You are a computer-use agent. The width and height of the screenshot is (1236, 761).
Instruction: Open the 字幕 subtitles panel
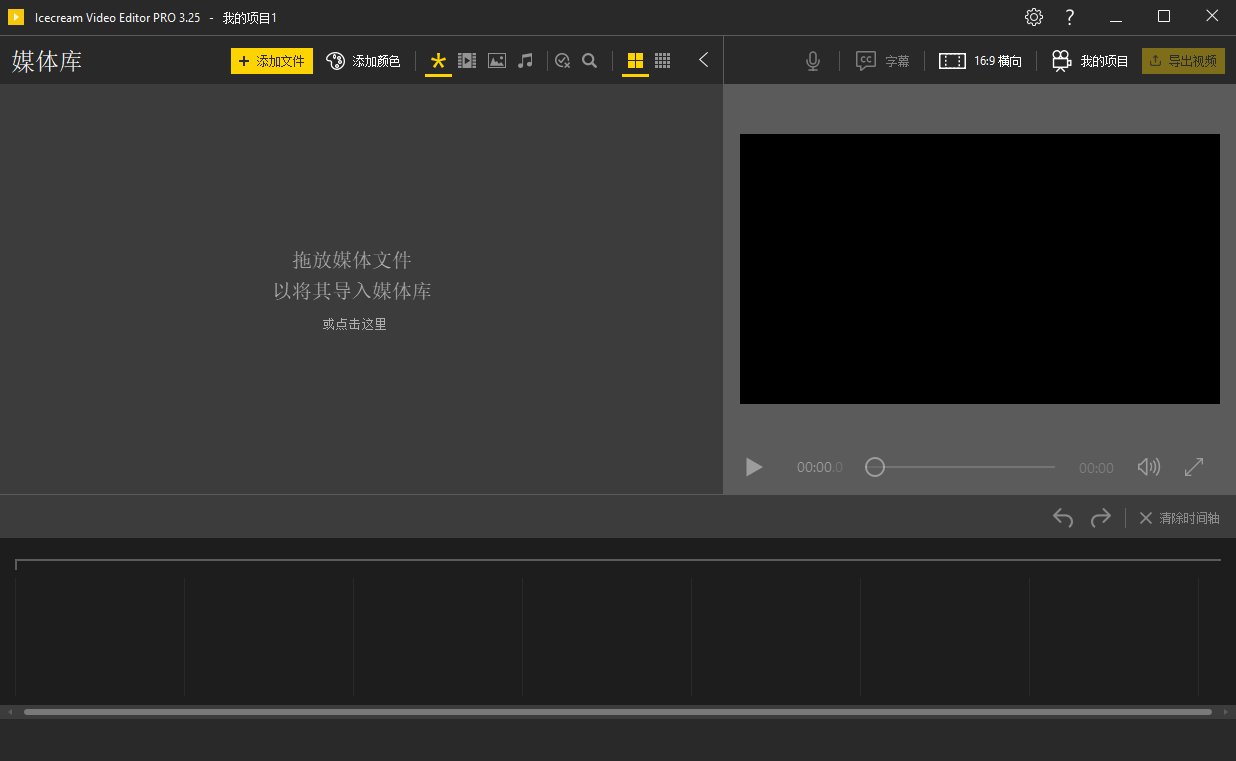coord(883,60)
